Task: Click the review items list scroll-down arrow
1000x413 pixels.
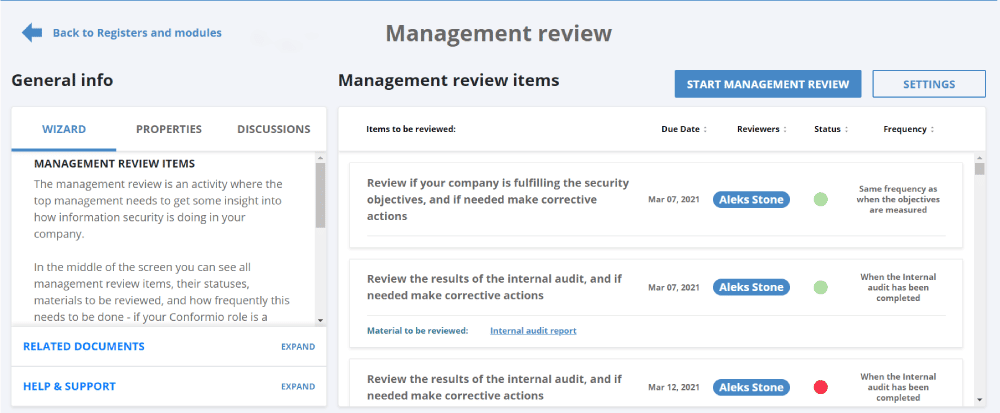Action: [x=980, y=400]
